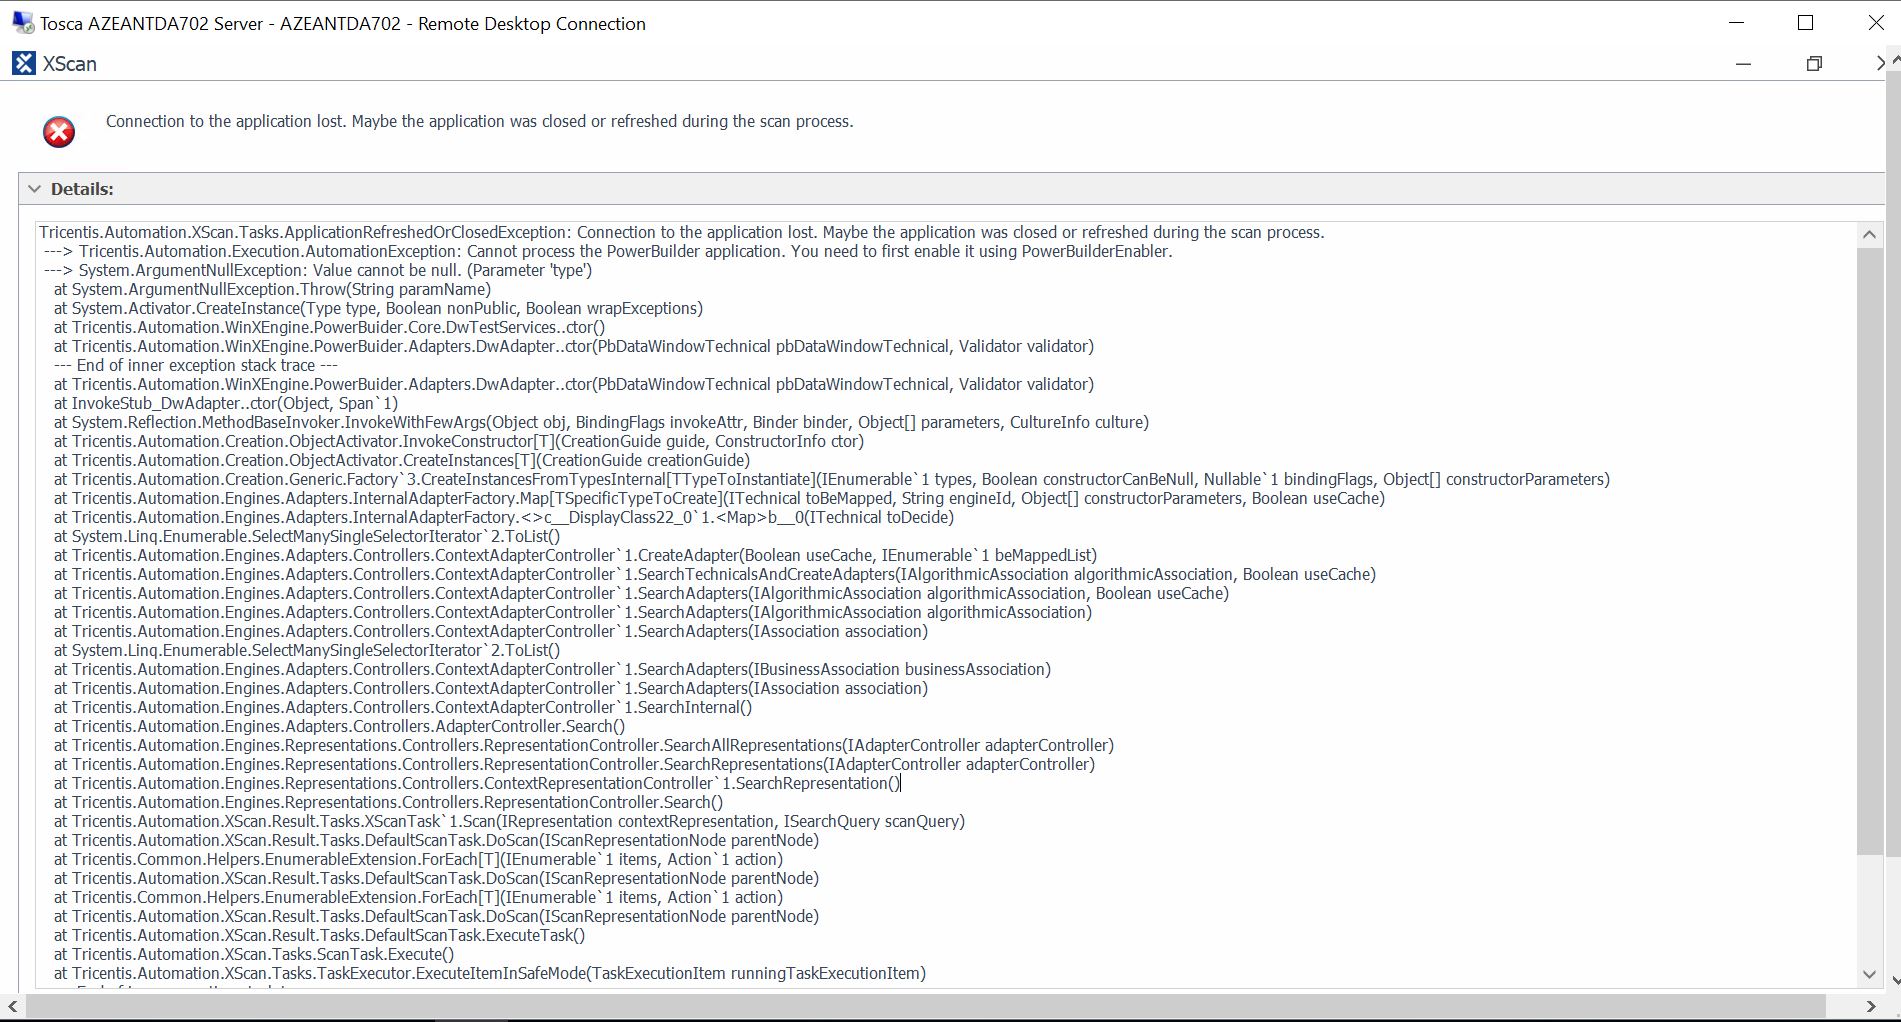Screen dimensions: 1901x1022
Task: Minimize the XScan window
Action: coord(1744,64)
